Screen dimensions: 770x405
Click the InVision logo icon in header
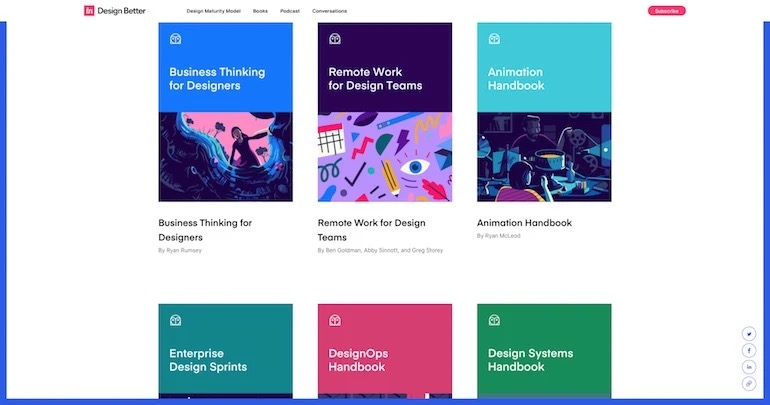89,11
